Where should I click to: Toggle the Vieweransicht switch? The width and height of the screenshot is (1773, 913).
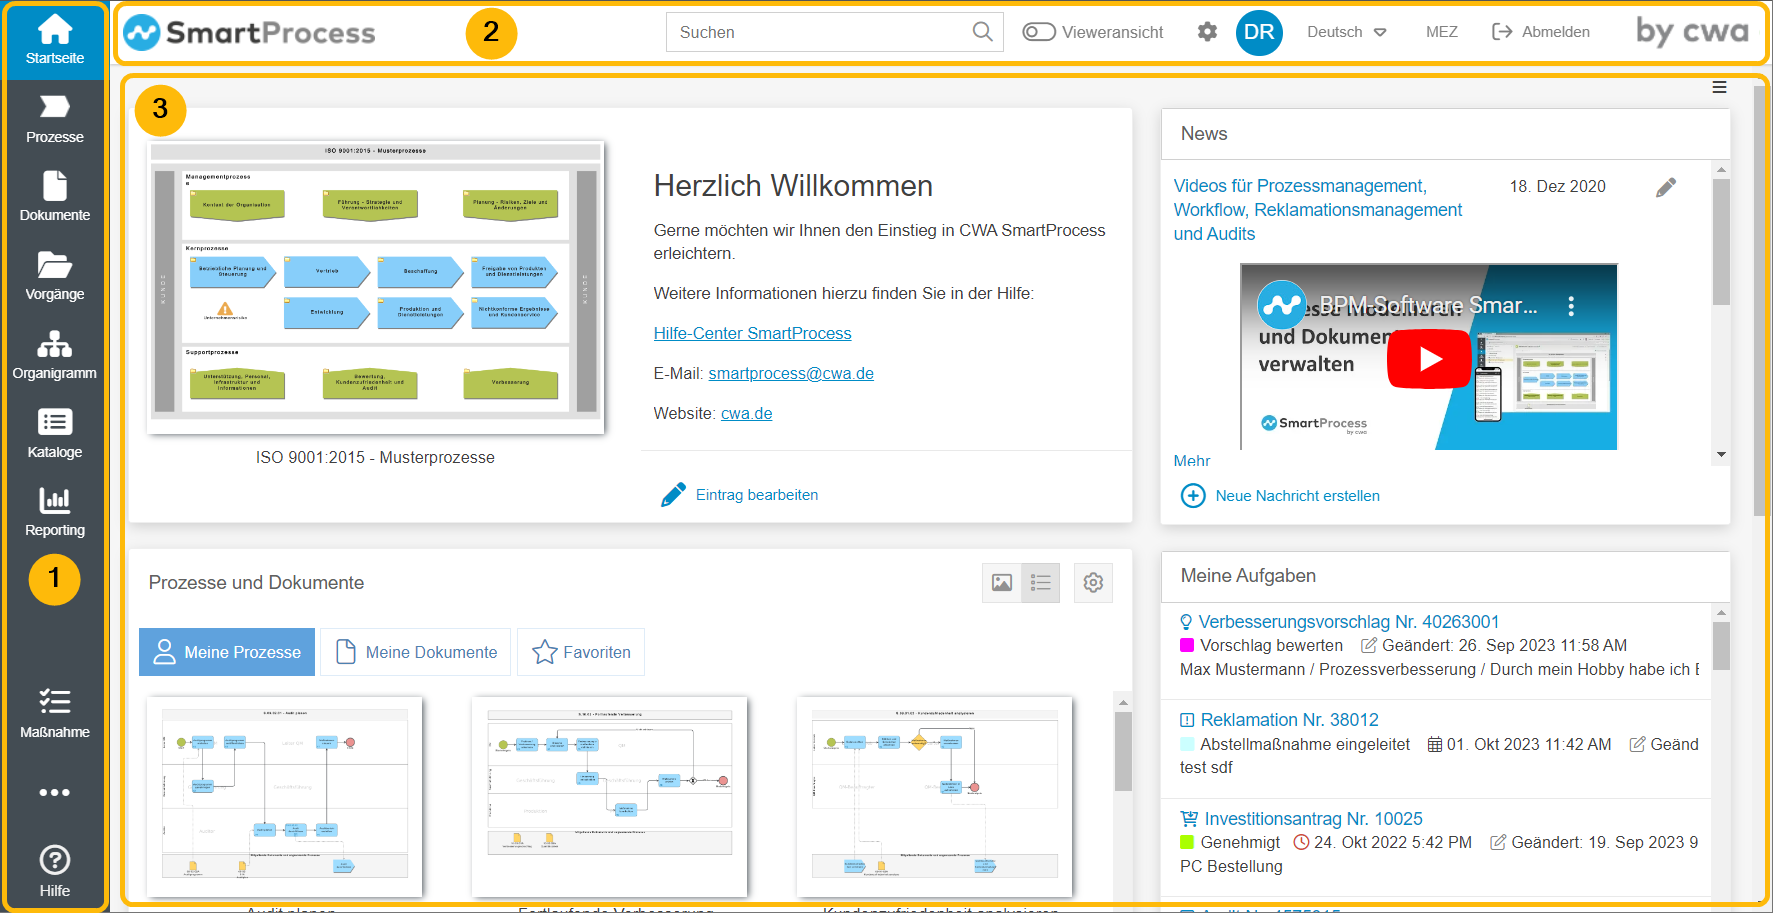click(1039, 32)
